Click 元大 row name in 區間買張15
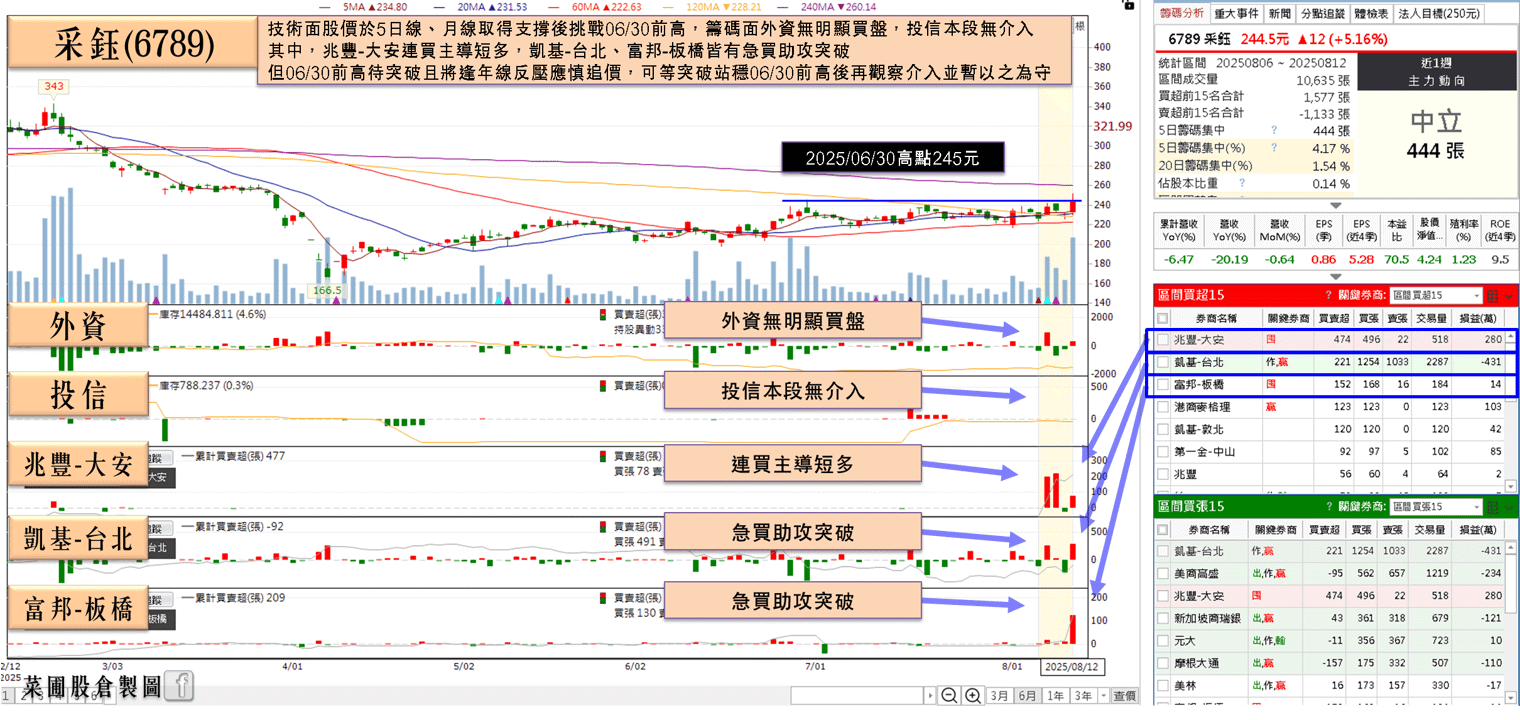This screenshot has width=1520, height=720. pos(1185,640)
